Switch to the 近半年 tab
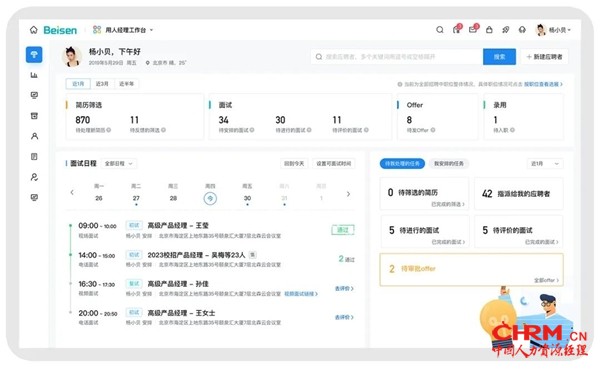Image resolution: width=600 pixels, height=369 pixels. coord(126,83)
